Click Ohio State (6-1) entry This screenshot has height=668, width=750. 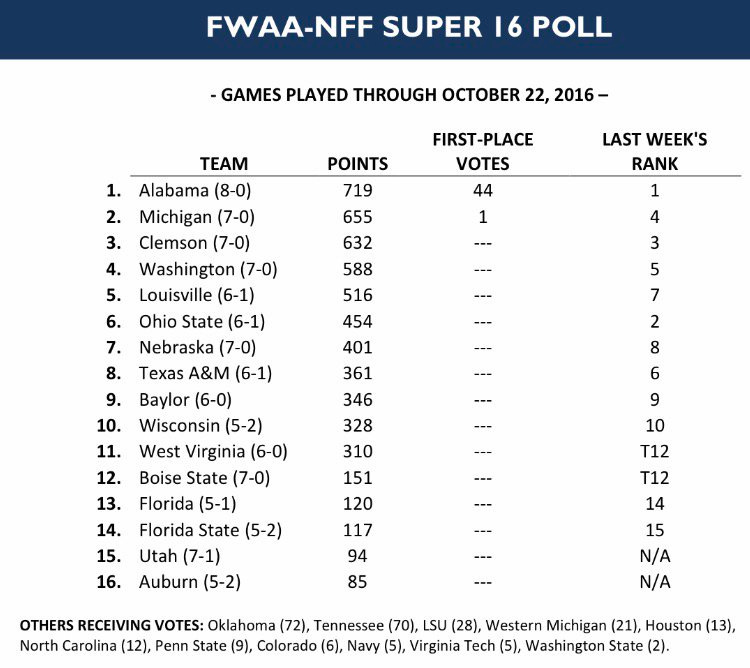click(202, 321)
